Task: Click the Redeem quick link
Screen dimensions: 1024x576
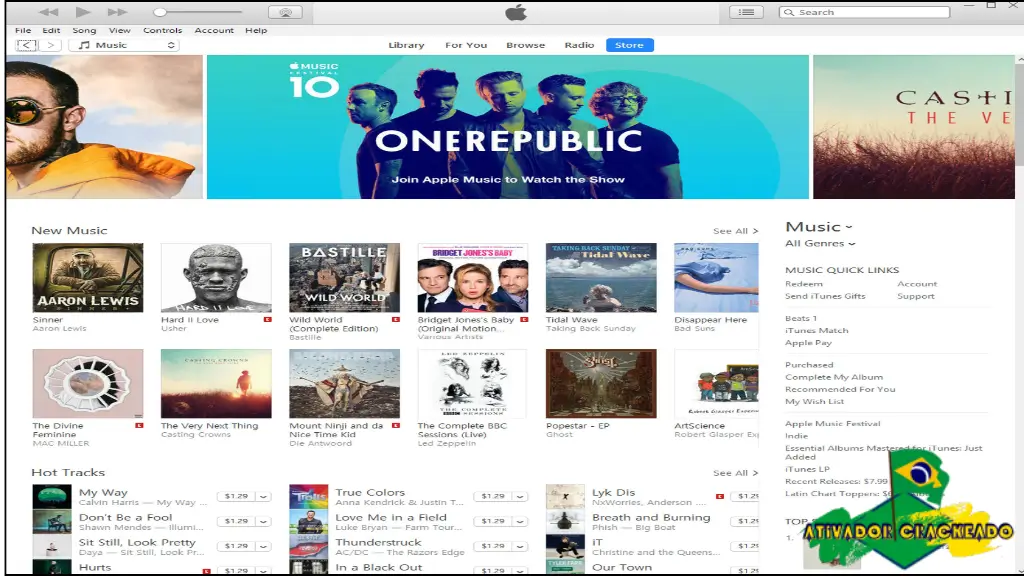Action: (804, 283)
